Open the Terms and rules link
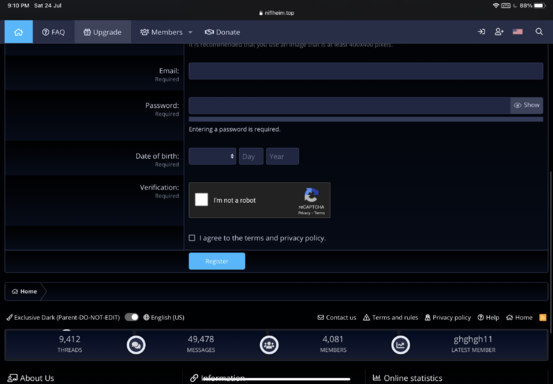 click(x=390, y=318)
